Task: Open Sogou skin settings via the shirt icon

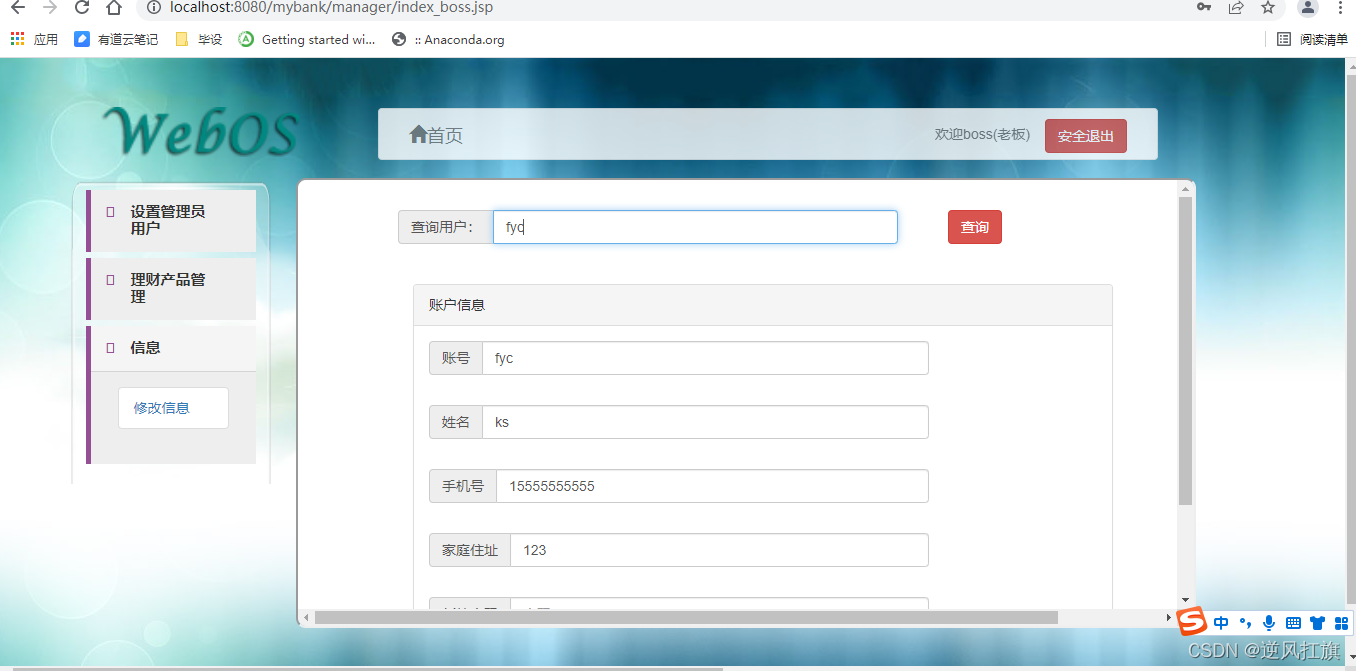Action: tap(1317, 622)
